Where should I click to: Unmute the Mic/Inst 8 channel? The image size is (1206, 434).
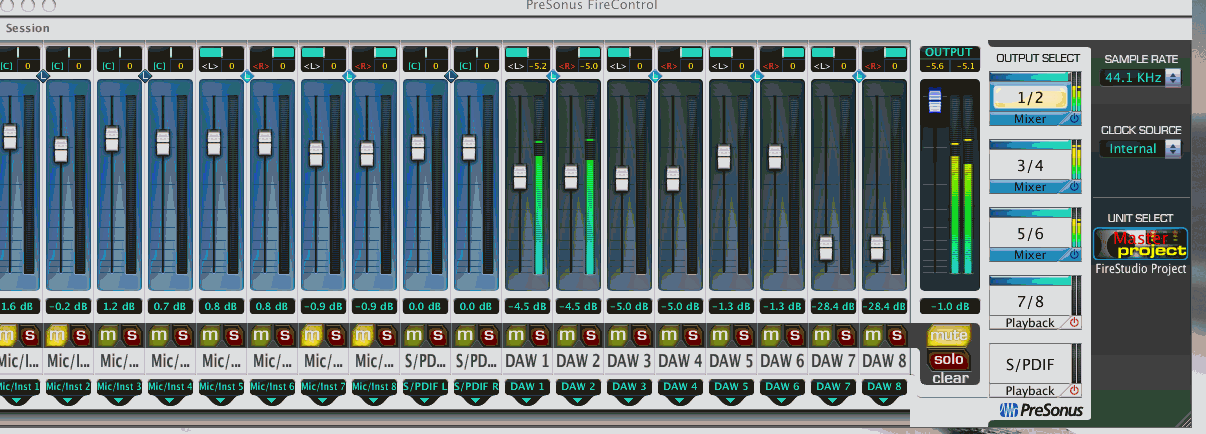coord(364,335)
